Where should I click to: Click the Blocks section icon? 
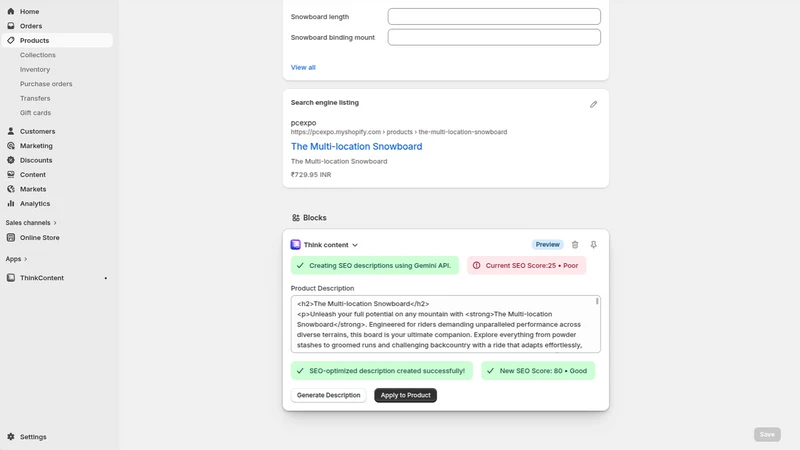tap(296, 218)
